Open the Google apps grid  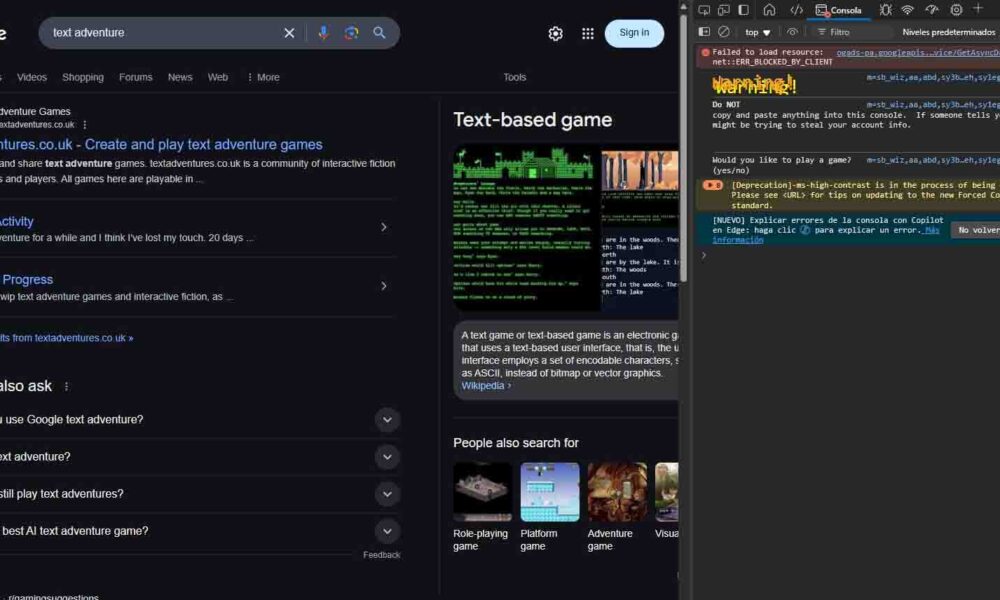click(588, 33)
